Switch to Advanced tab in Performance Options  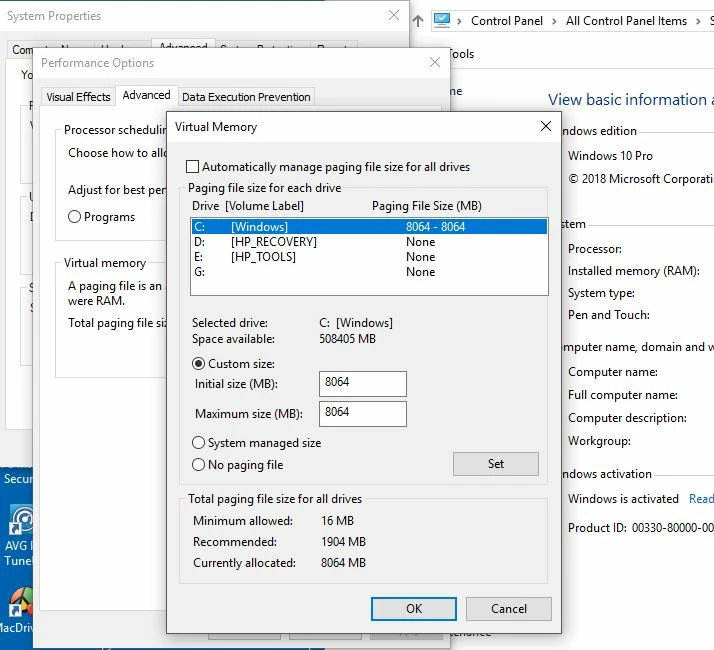pos(146,95)
